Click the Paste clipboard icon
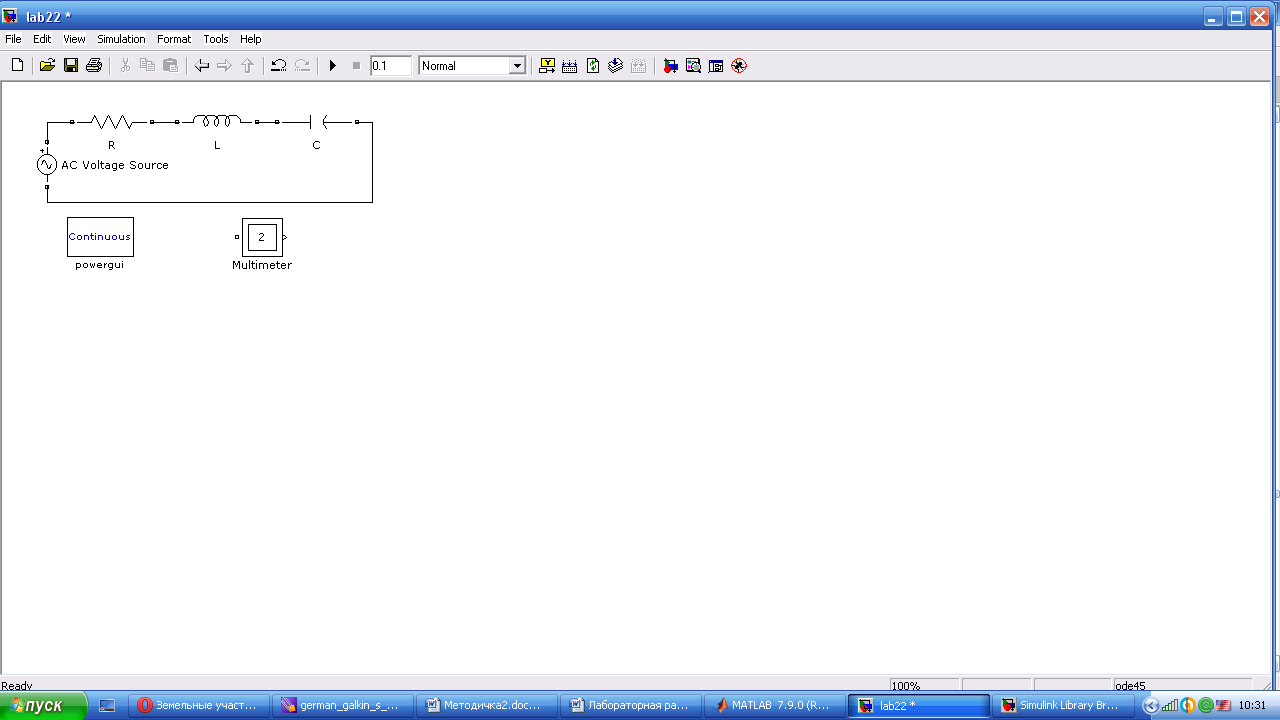Screen dimensions: 1280x720 [170, 66]
